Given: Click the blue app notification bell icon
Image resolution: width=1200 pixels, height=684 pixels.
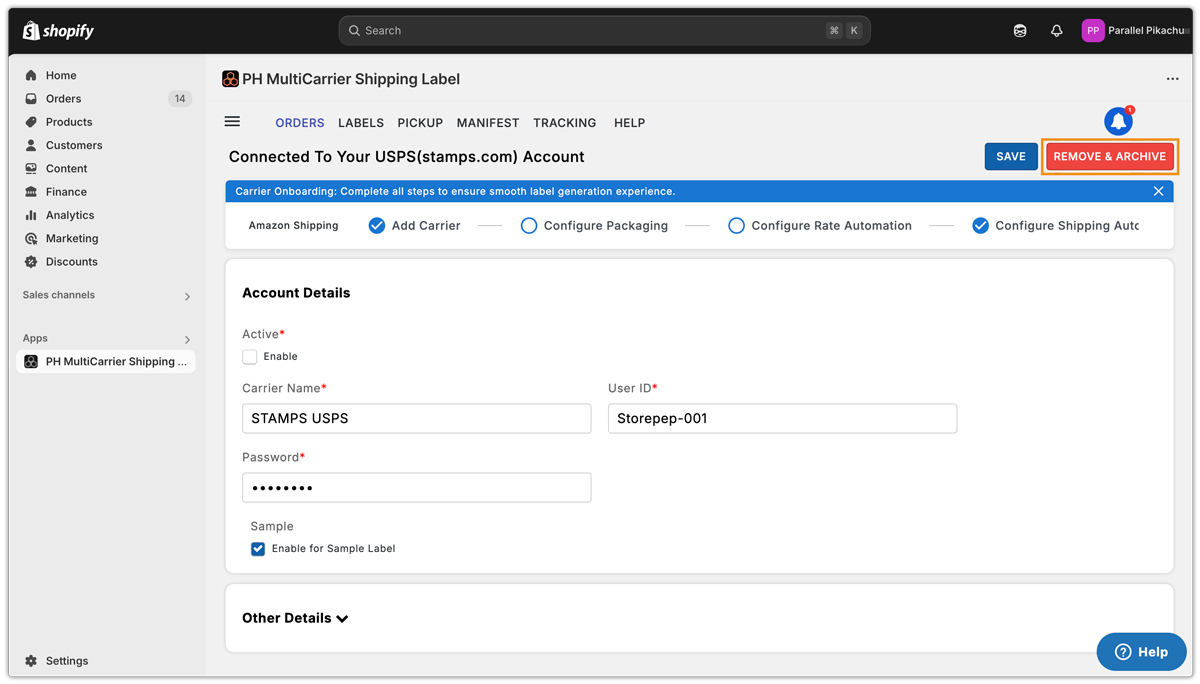Looking at the screenshot, I should (x=1118, y=121).
